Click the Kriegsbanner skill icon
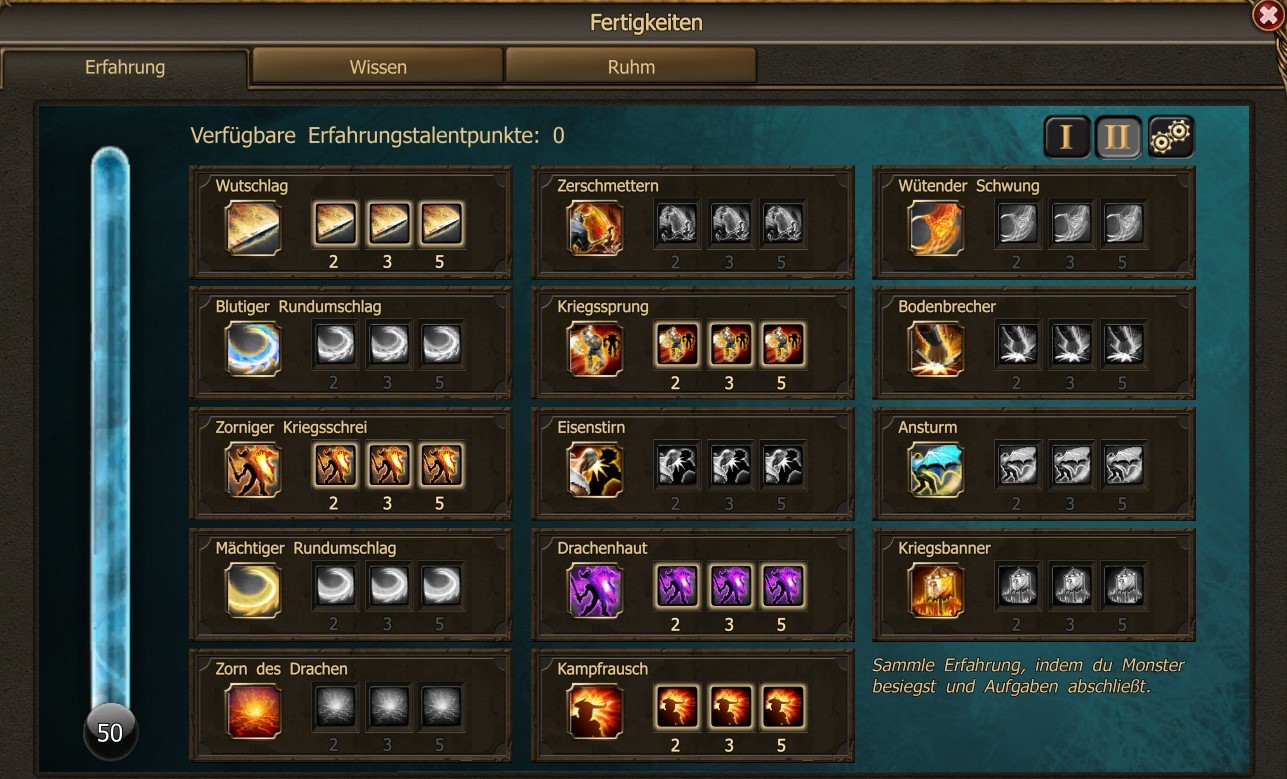This screenshot has height=779, width=1287. click(936, 590)
